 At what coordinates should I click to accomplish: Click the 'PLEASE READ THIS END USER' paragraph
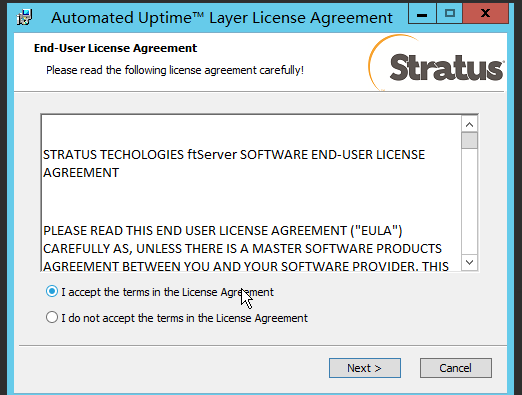pos(246,248)
